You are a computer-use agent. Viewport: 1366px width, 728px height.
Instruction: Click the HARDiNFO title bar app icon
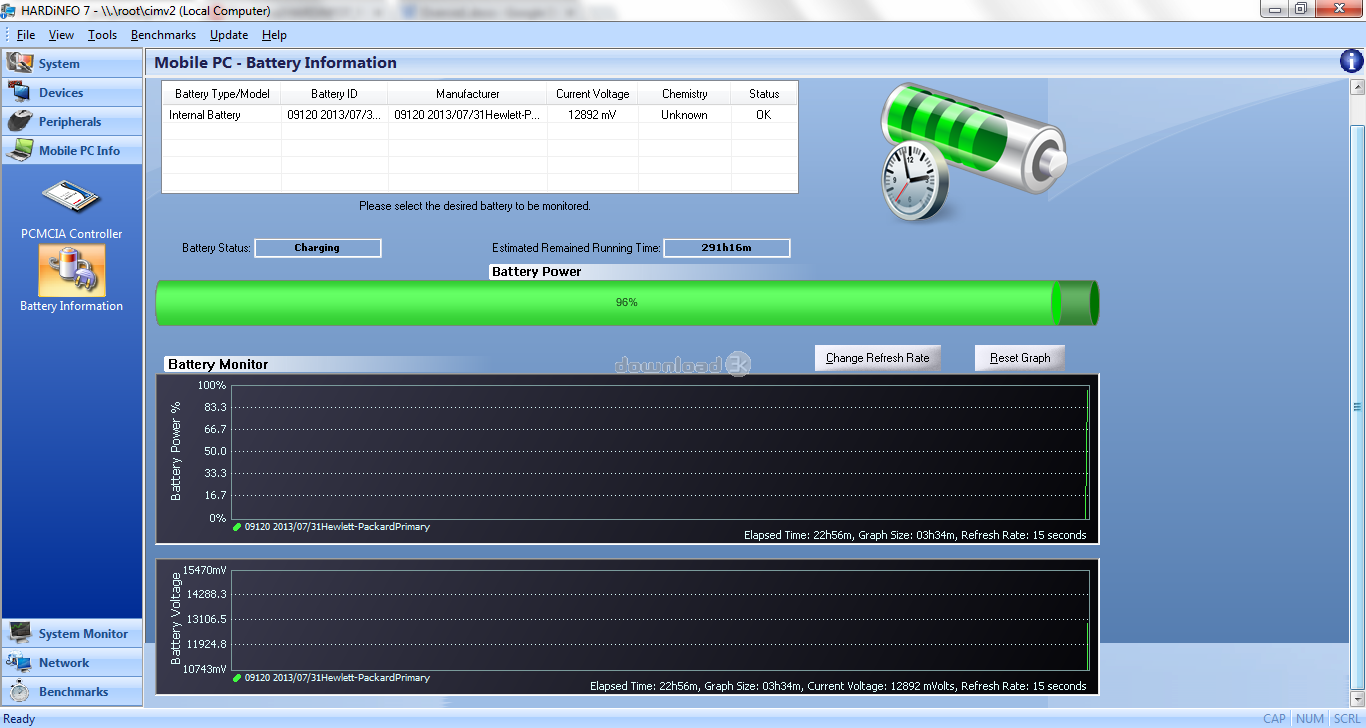(9, 10)
